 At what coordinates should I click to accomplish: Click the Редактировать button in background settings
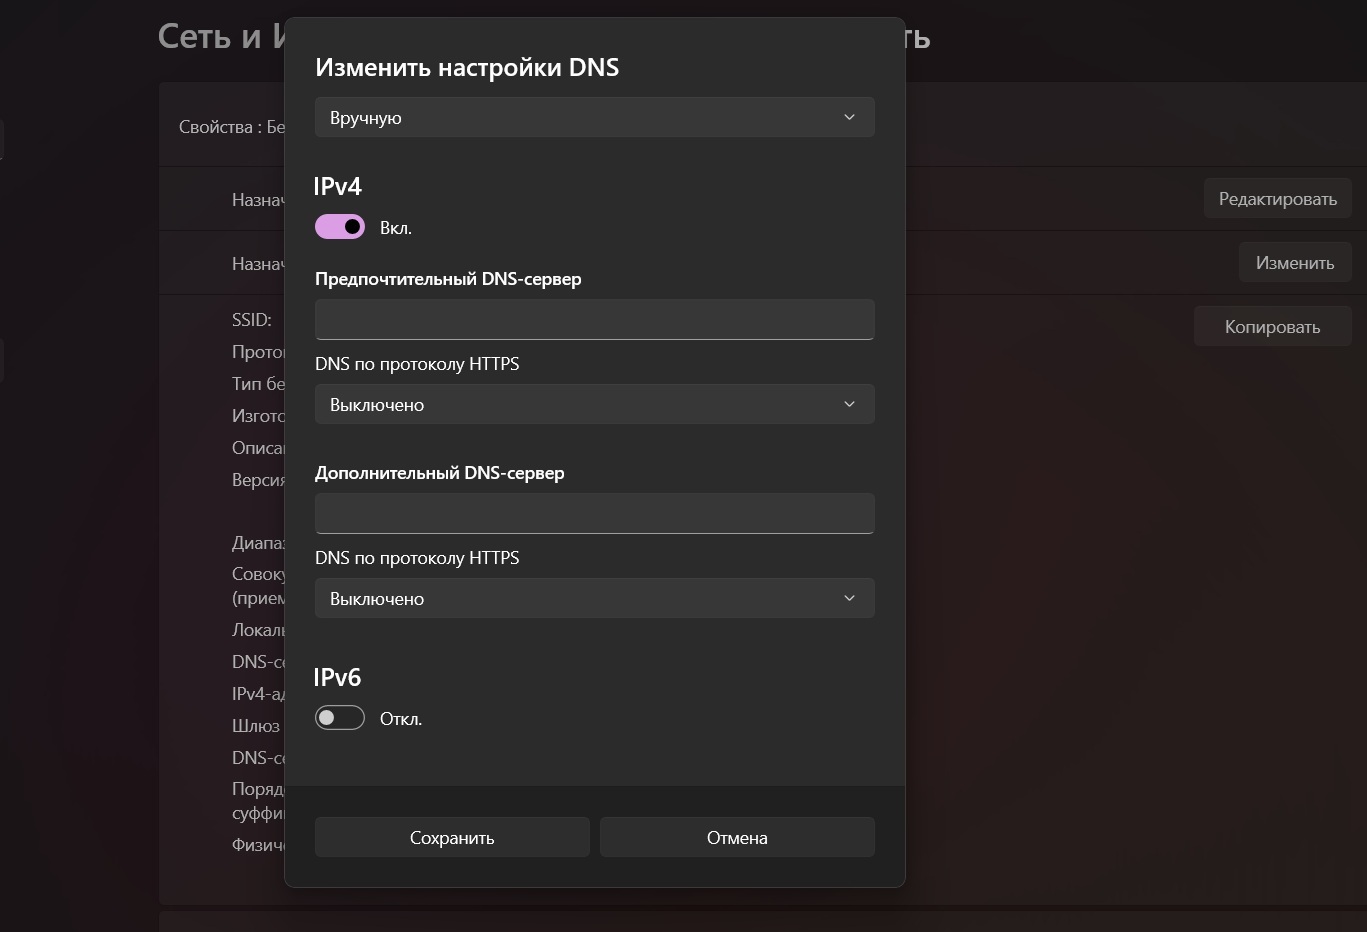point(1277,199)
